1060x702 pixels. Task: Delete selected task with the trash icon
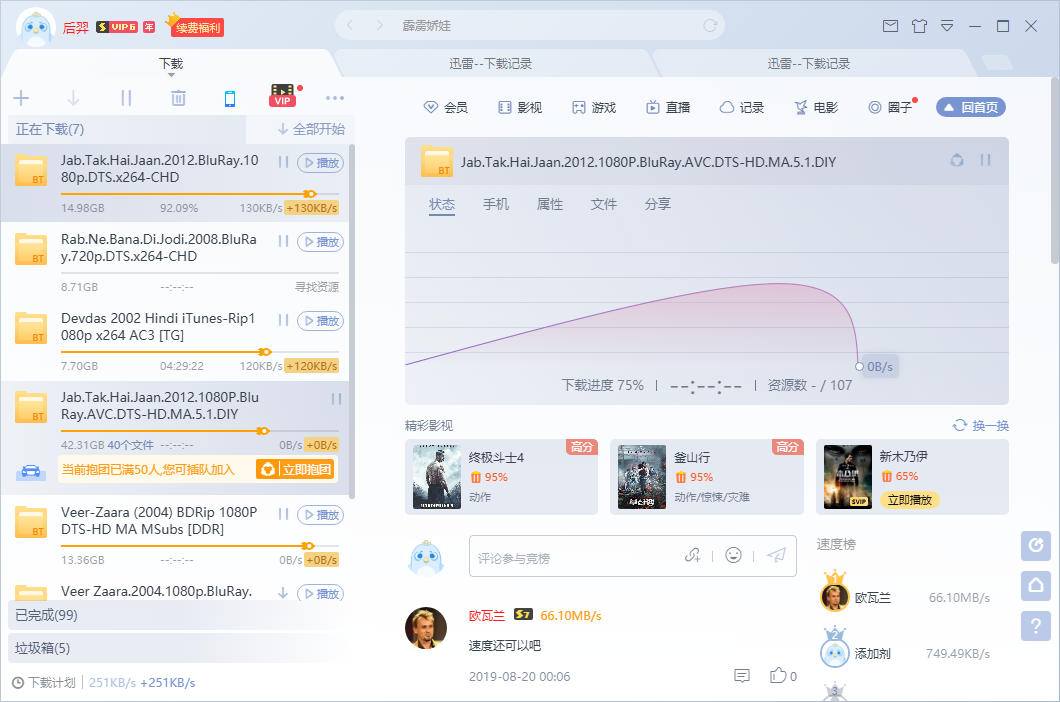coord(178,97)
